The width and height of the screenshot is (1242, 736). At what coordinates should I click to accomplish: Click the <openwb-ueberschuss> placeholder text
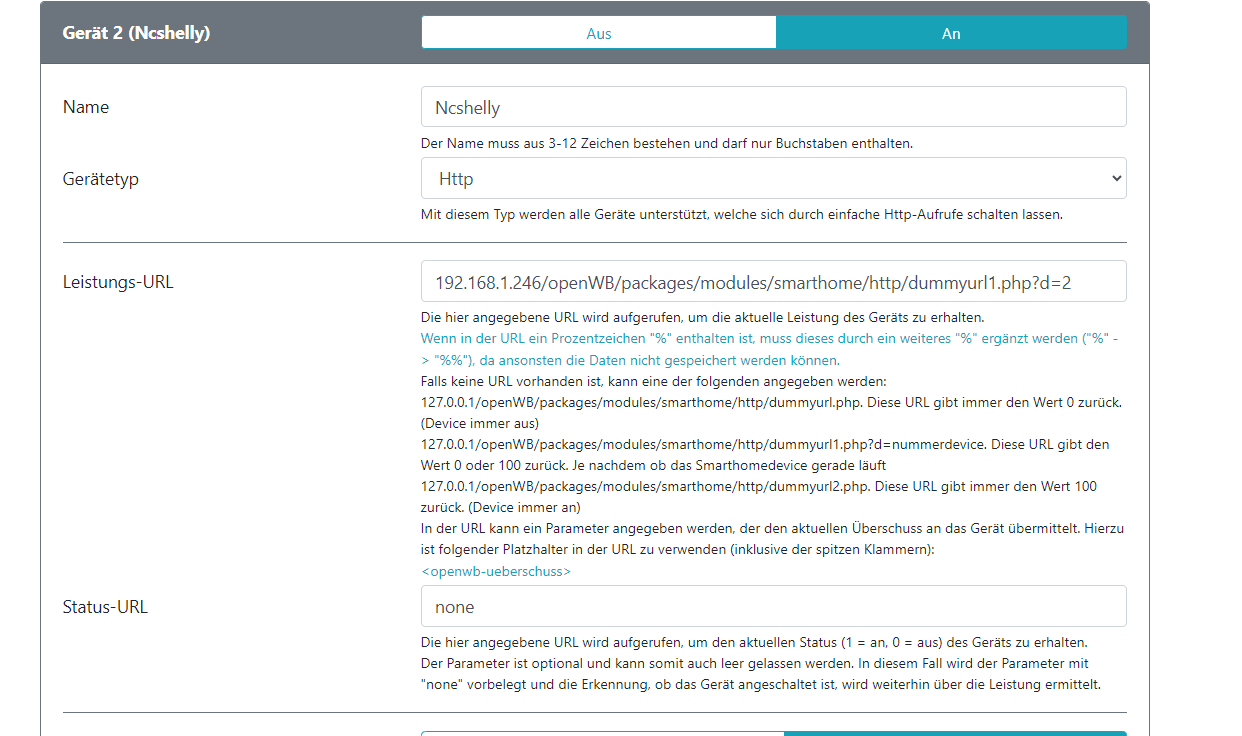click(x=496, y=572)
